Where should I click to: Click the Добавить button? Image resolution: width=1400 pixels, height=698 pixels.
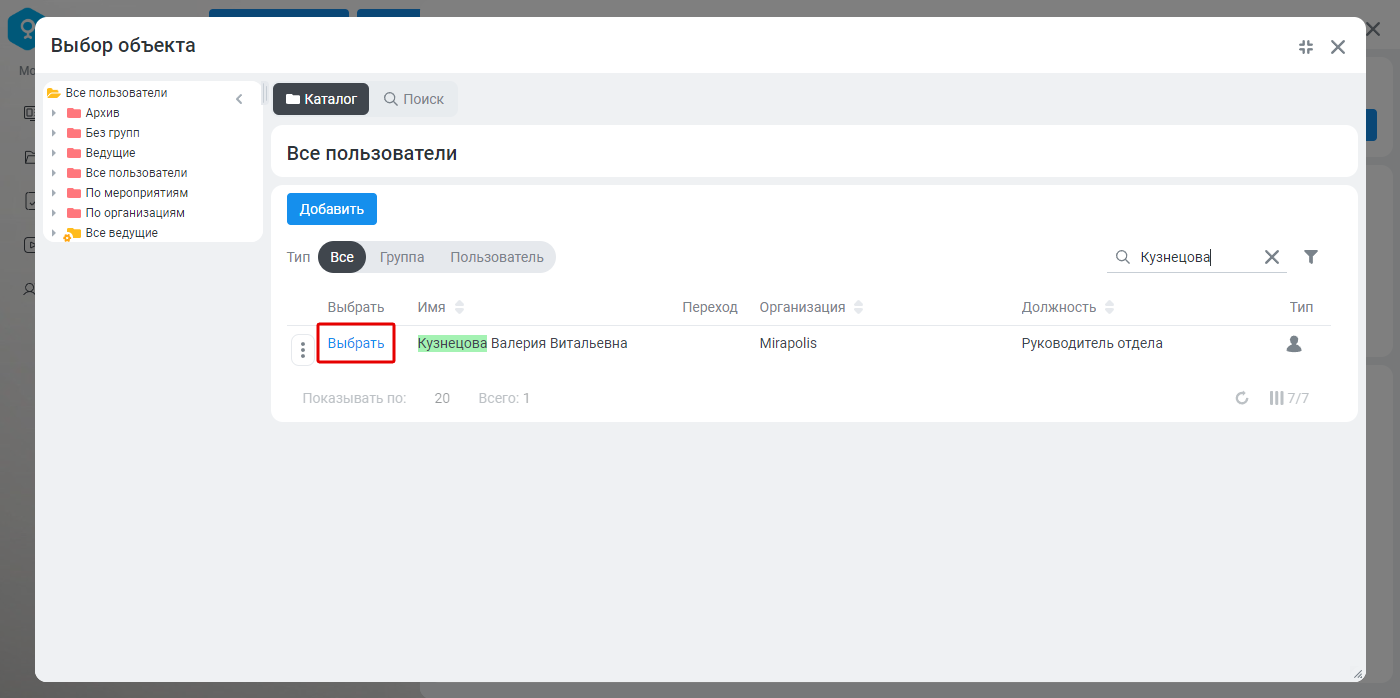pos(332,209)
